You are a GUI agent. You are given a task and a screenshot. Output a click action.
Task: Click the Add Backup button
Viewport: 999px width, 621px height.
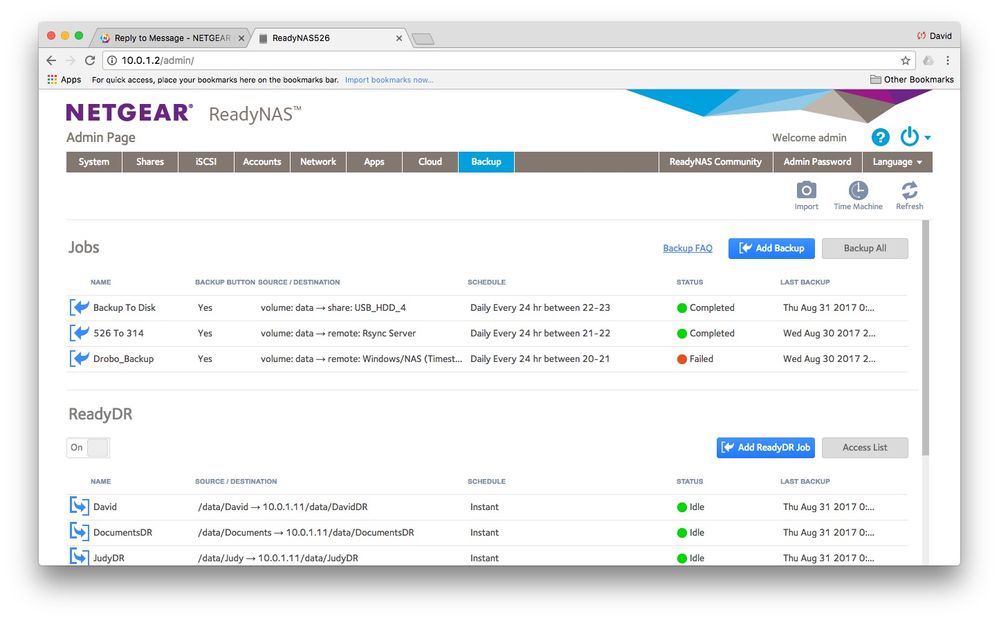(x=772, y=248)
